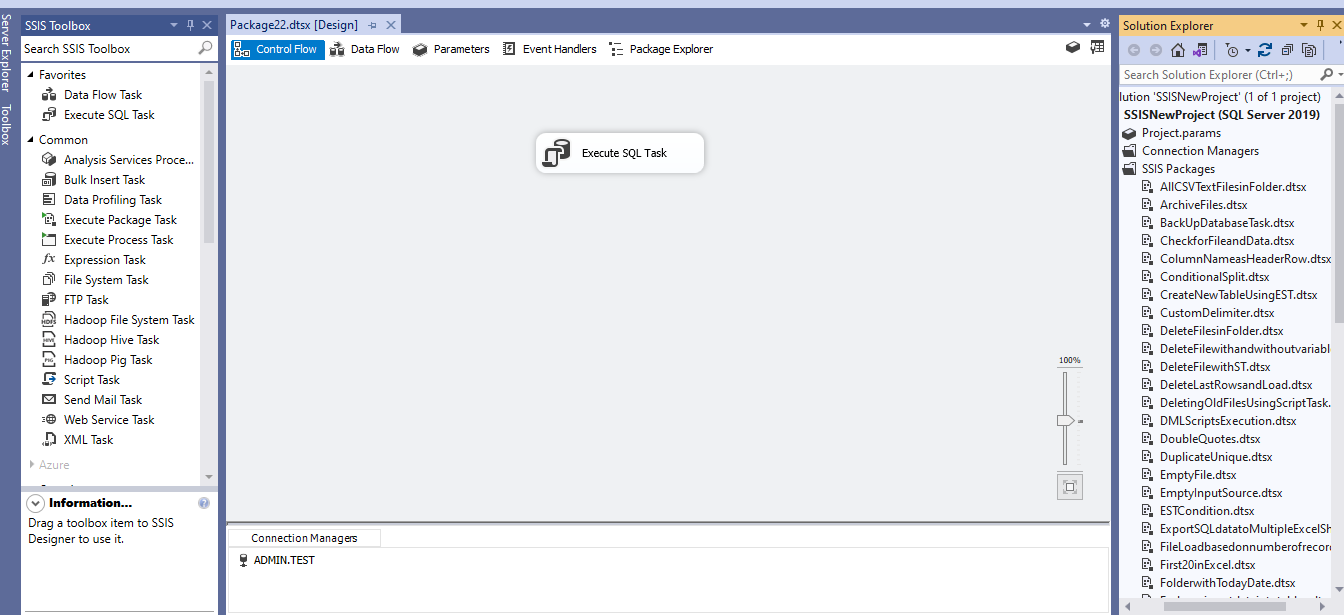Select the Analysis Services Processing Task icon
The image size is (1344, 615).
point(49,160)
